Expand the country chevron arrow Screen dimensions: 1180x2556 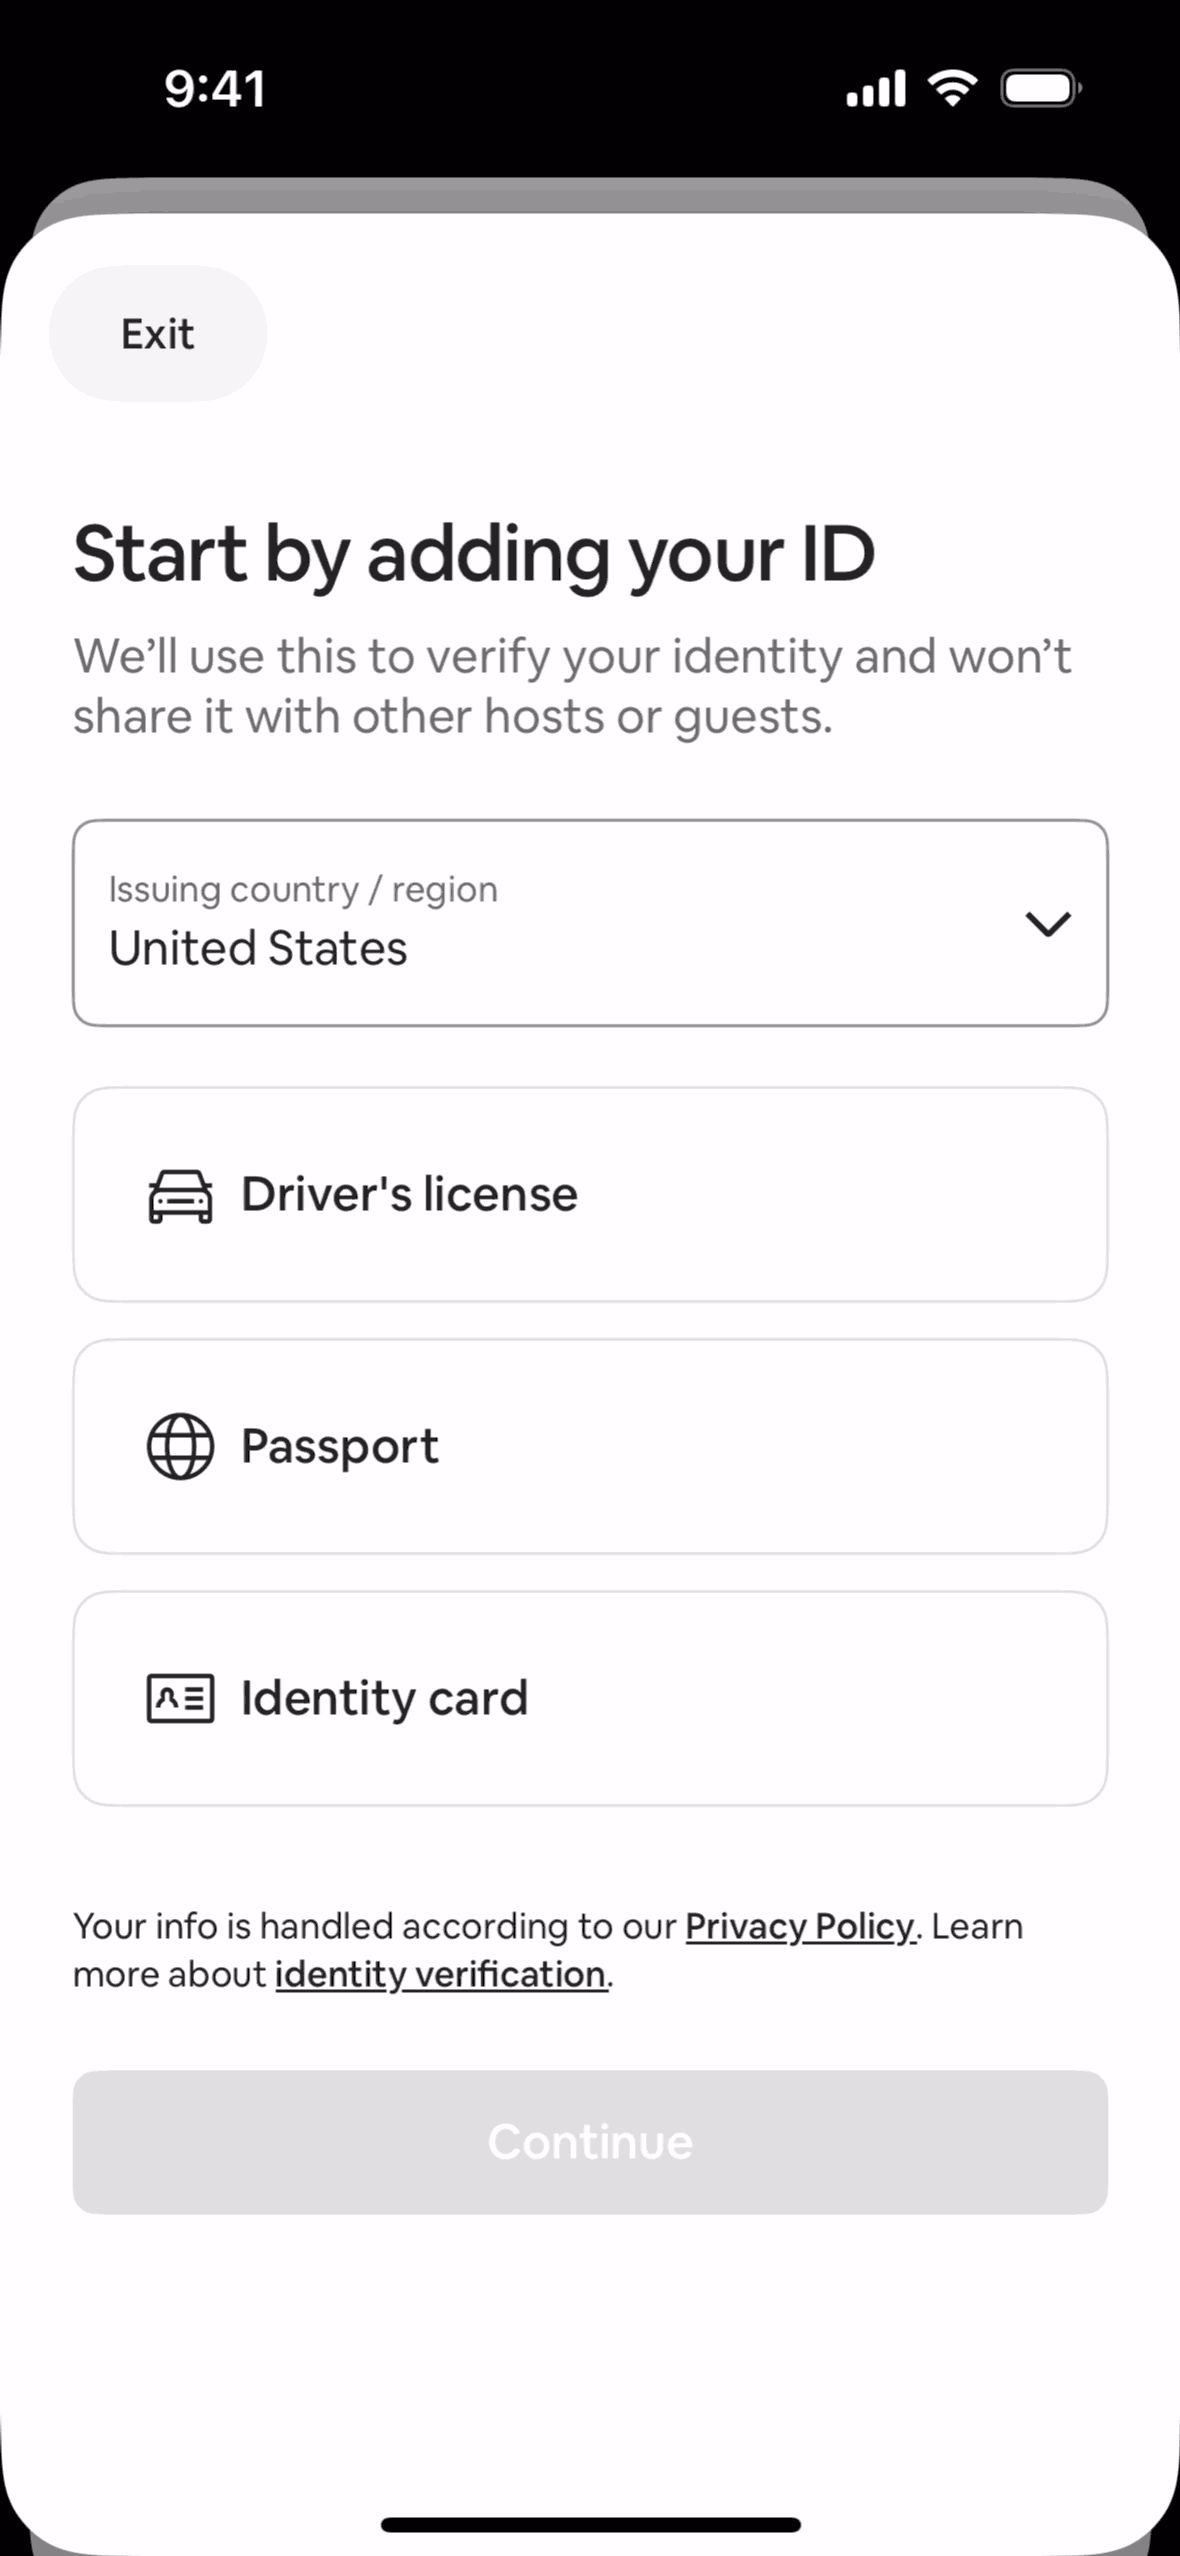(x=1047, y=923)
